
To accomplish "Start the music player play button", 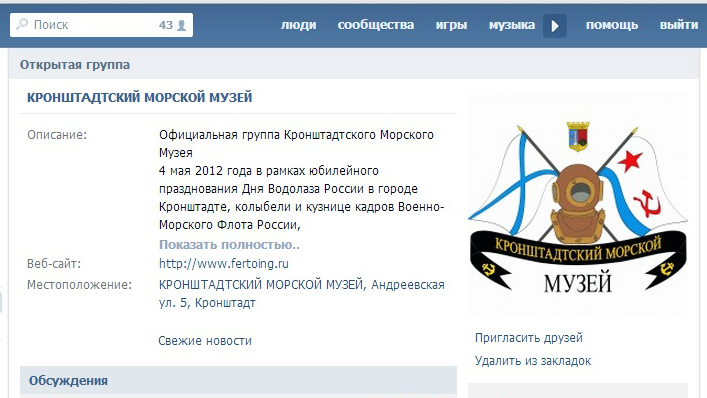I will (555, 26).
